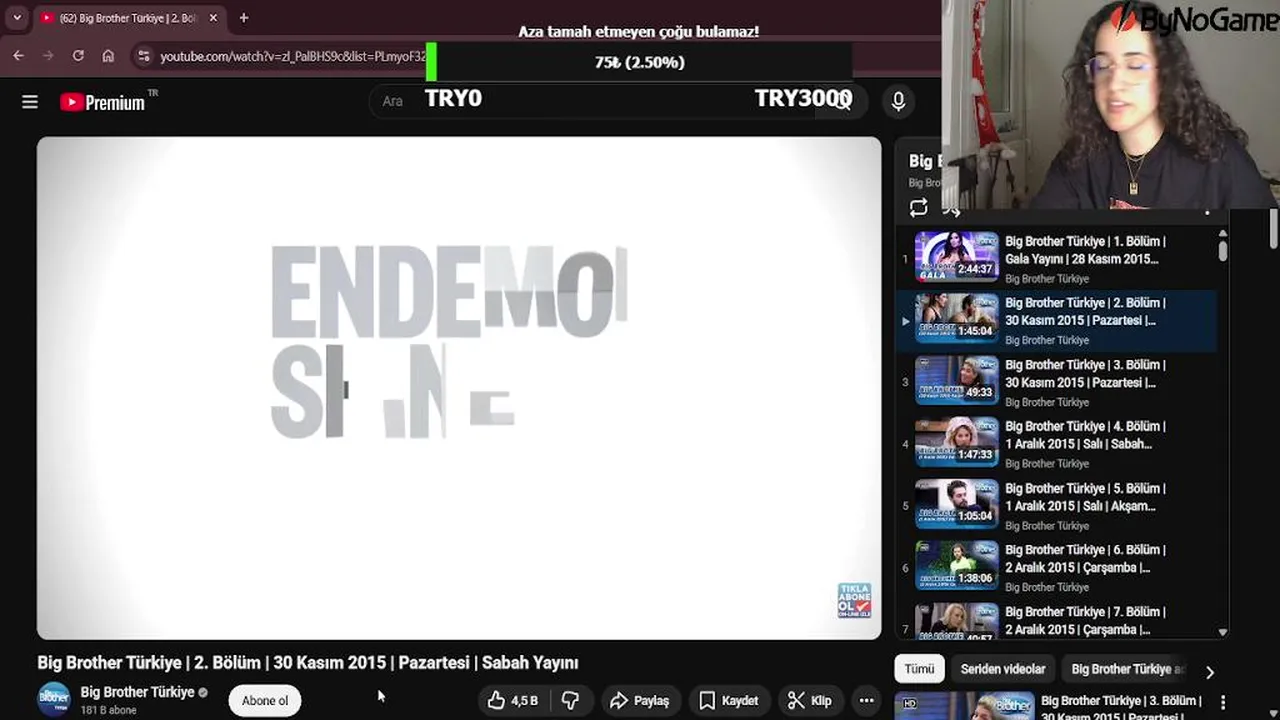Image resolution: width=1280 pixels, height=720 pixels.
Task: Show more filter chips with the right arrow
Action: coord(1210,672)
